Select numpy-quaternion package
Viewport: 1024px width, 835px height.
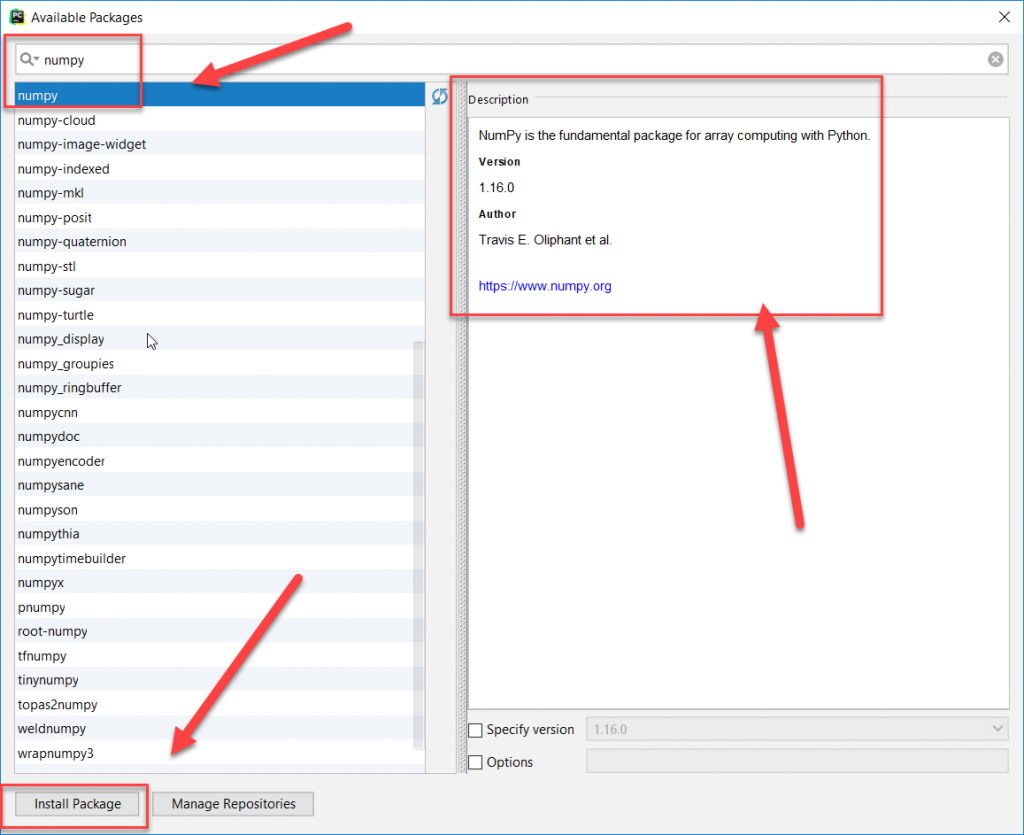tap(220, 242)
